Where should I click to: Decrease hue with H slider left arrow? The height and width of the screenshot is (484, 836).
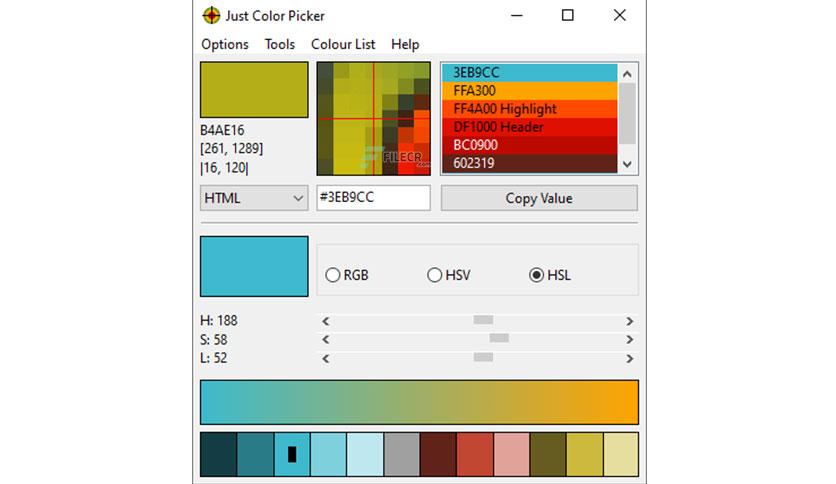[x=326, y=321]
